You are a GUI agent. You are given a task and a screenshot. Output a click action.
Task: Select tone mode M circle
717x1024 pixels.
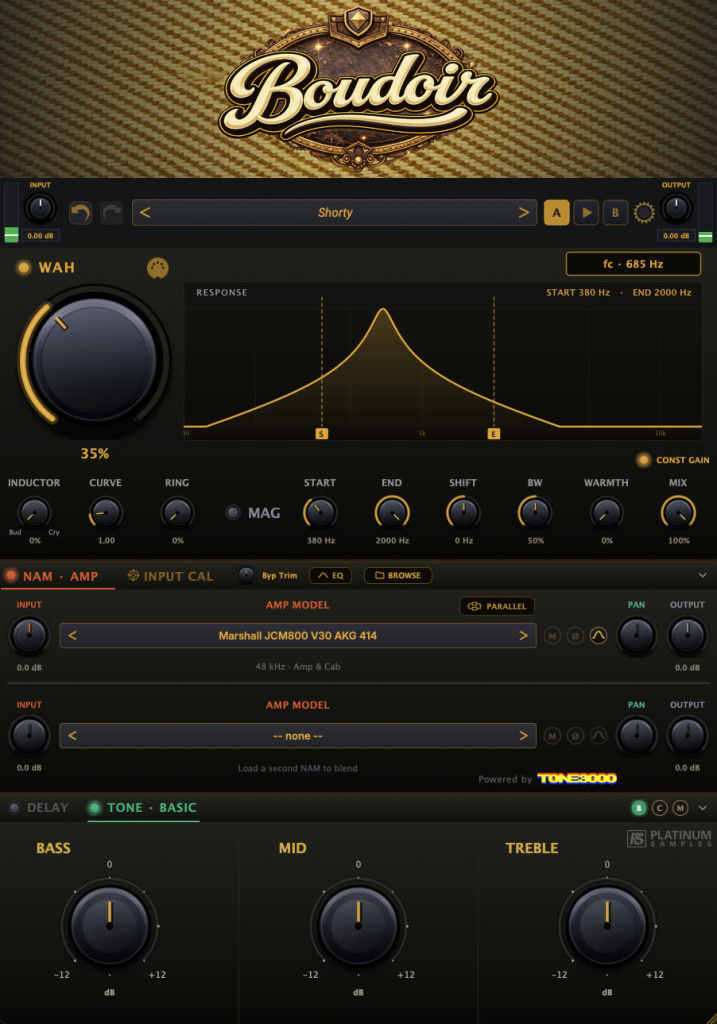(x=680, y=808)
